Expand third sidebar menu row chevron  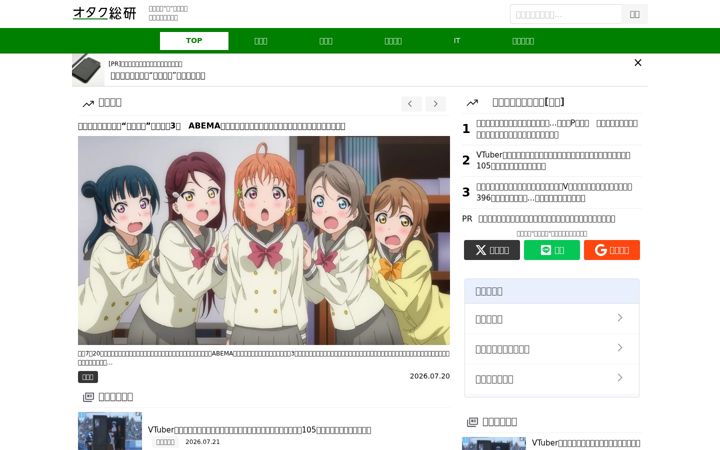click(620, 377)
